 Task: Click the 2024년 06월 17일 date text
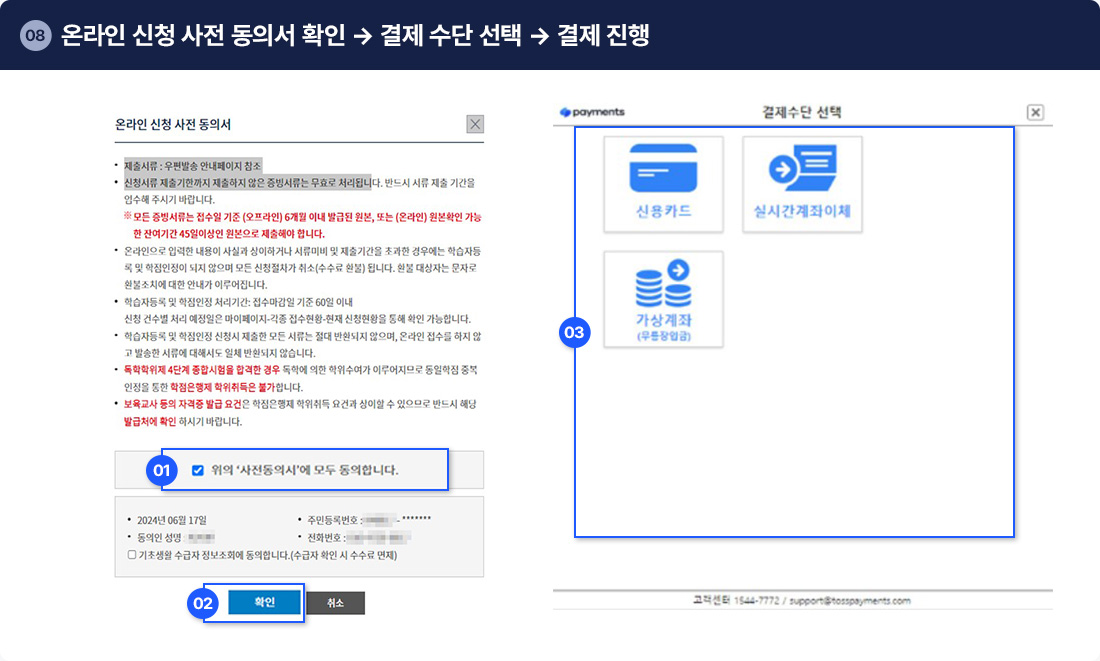coord(172,520)
